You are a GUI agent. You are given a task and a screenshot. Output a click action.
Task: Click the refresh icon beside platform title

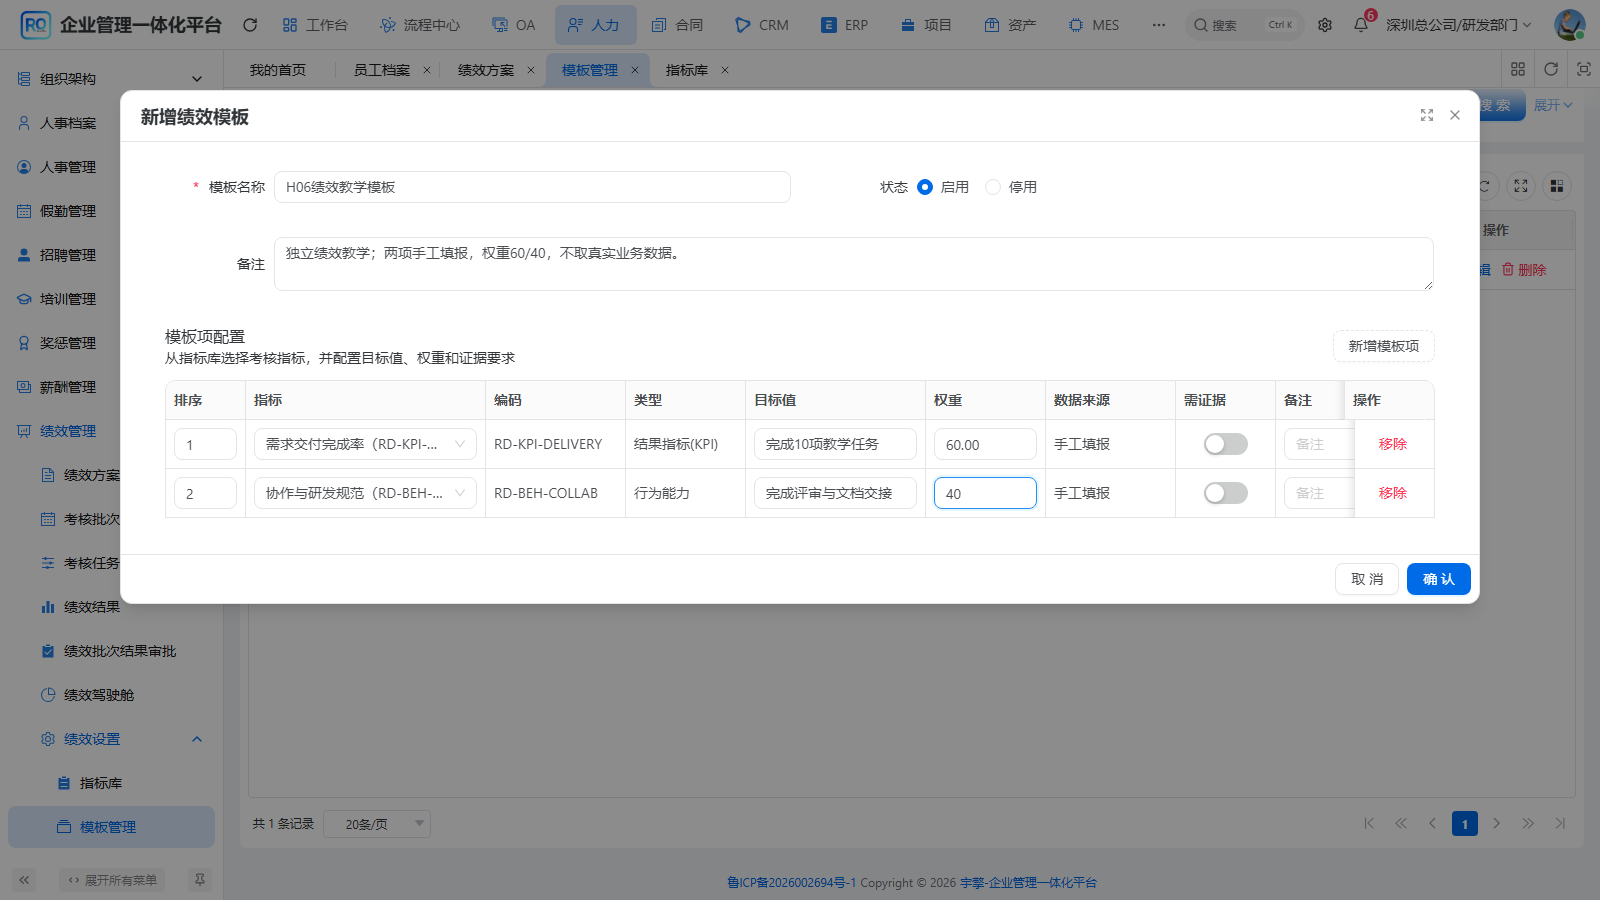(250, 25)
